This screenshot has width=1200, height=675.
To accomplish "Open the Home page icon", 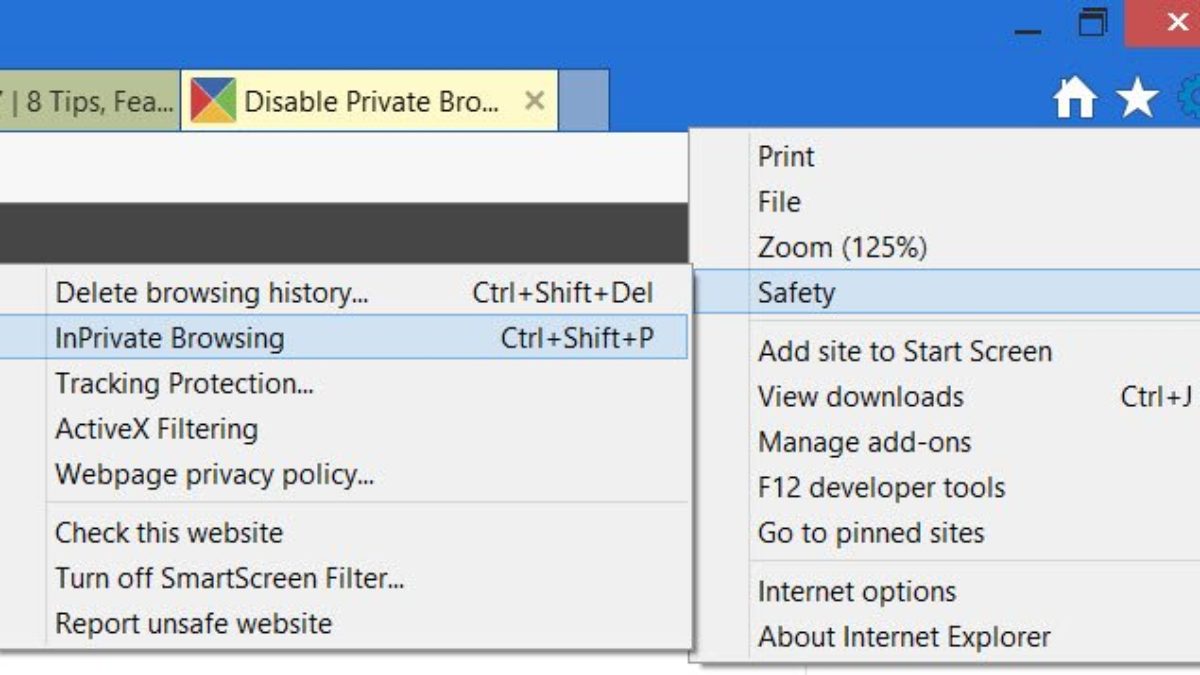I will [x=1075, y=99].
